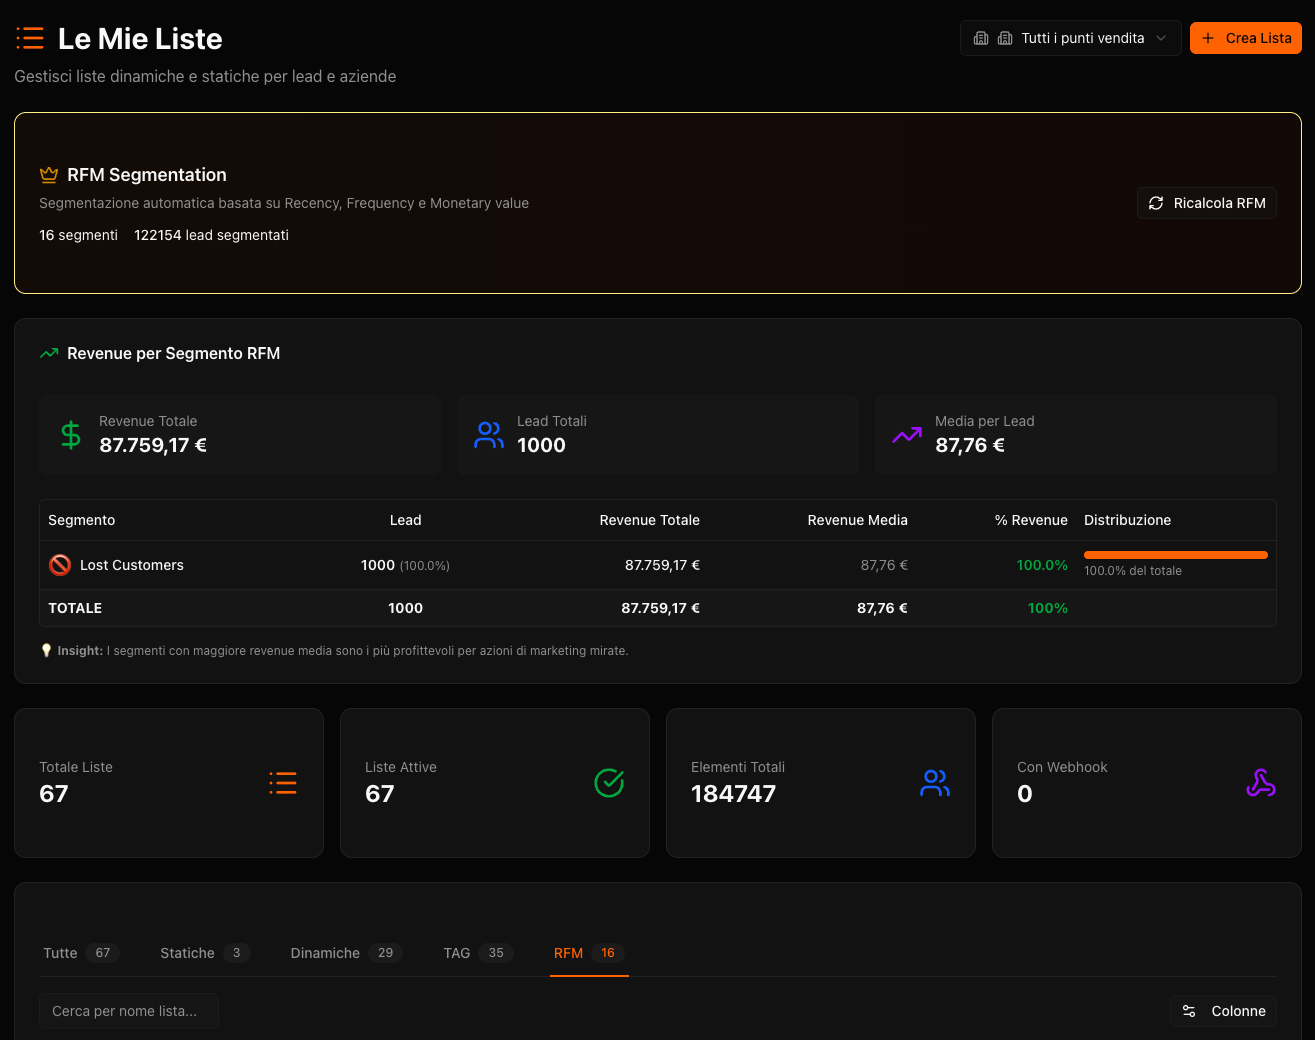Focus the Cerca per nome lista search field
The height and width of the screenshot is (1040, 1315).
click(129, 1011)
